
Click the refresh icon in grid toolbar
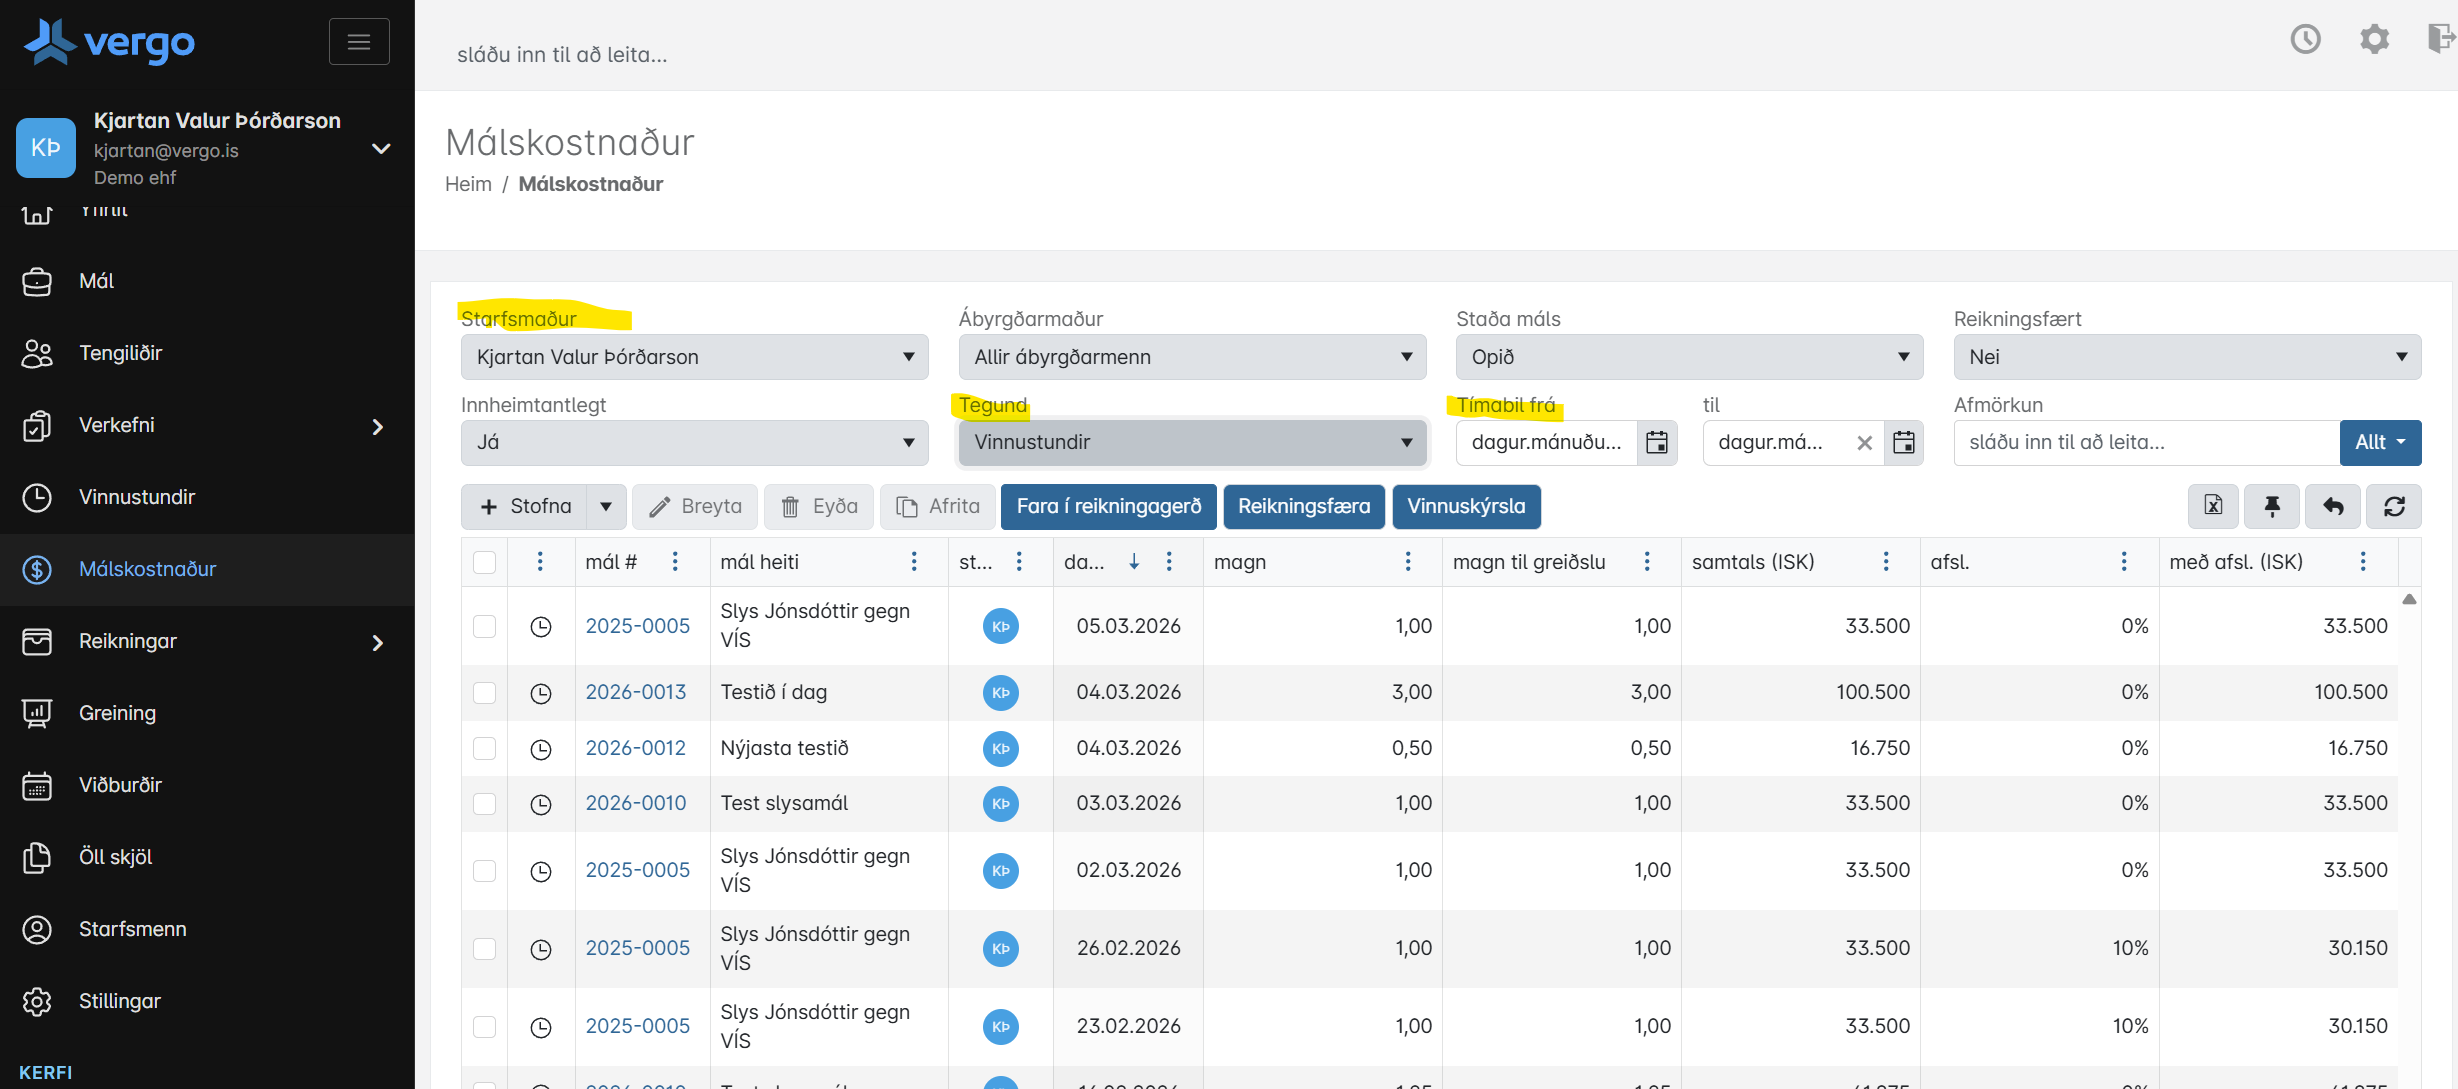click(2394, 506)
